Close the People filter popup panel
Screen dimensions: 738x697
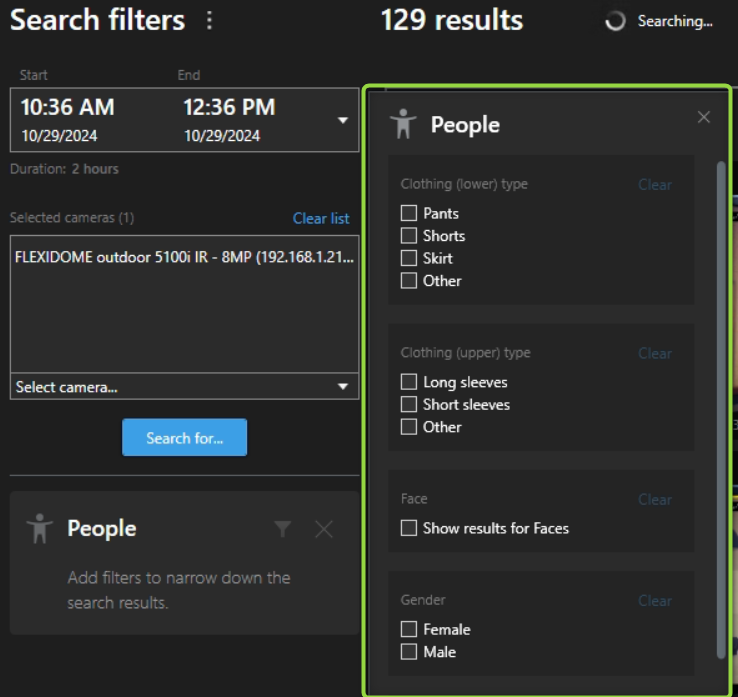click(x=704, y=117)
